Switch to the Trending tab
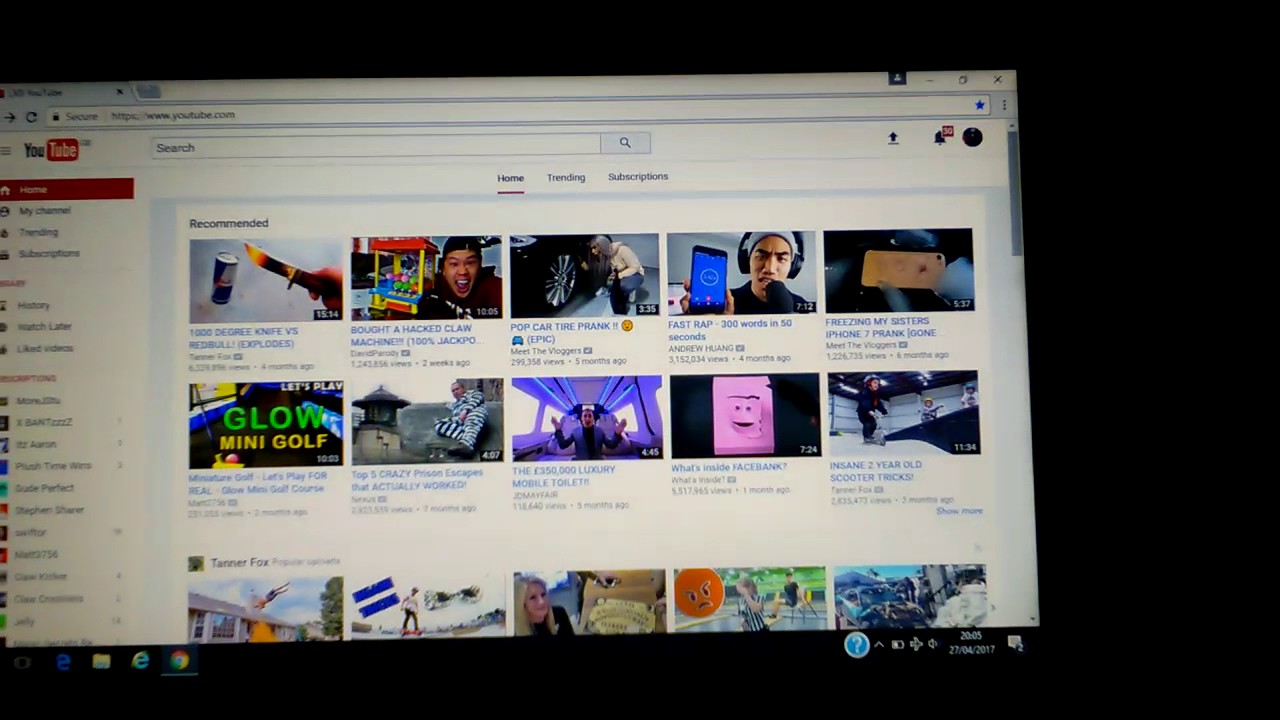Image resolution: width=1280 pixels, height=720 pixels. 566,177
